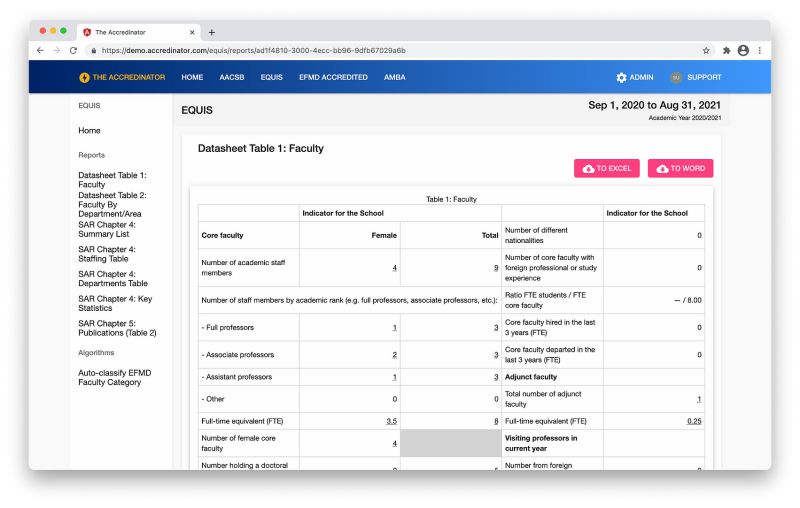800x508 pixels.
Task: Open SAR Chapter 4: Departments Table
Action: coord(113,278)
